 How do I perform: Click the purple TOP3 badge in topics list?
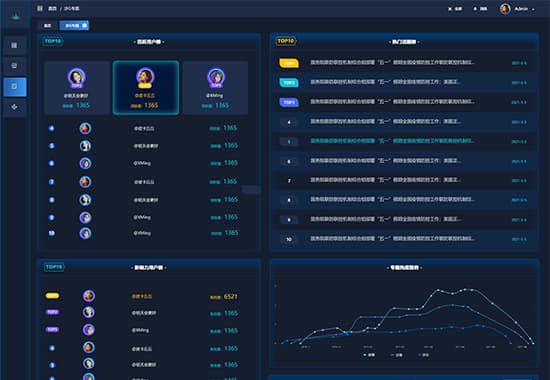tap(289, 102)
